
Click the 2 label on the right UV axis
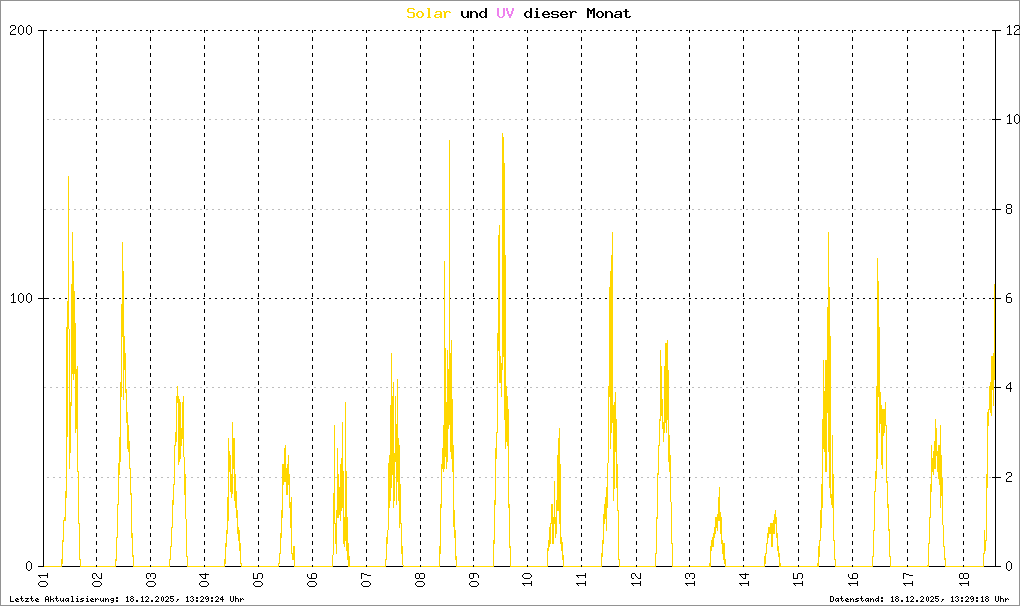click(x=1009, y=477)
